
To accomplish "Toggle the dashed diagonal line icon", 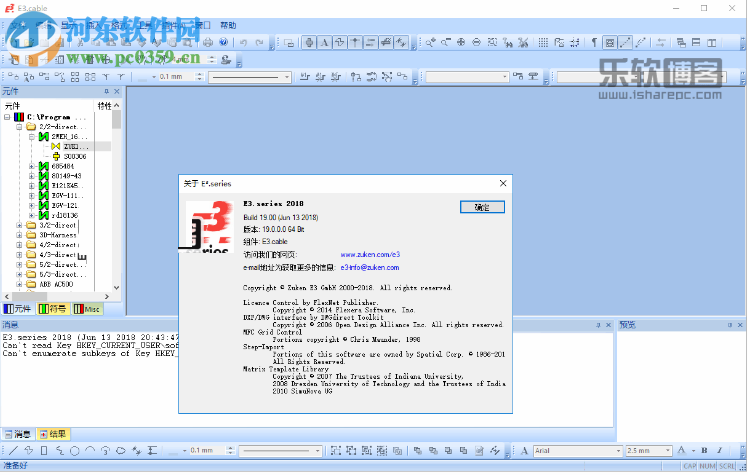I will coord(641,43).
